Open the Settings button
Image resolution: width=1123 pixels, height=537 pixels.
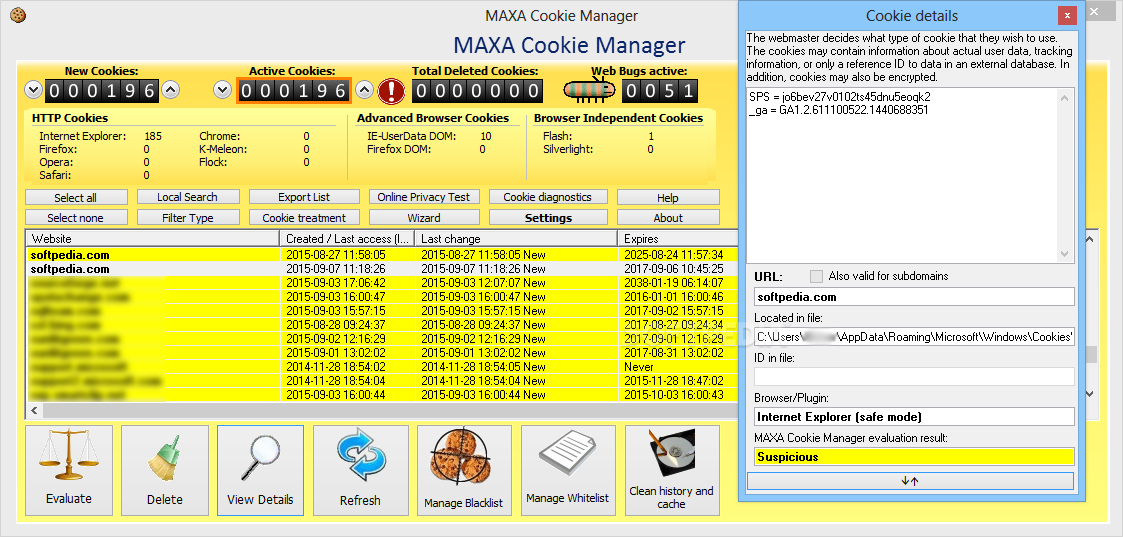click(548, 218)
